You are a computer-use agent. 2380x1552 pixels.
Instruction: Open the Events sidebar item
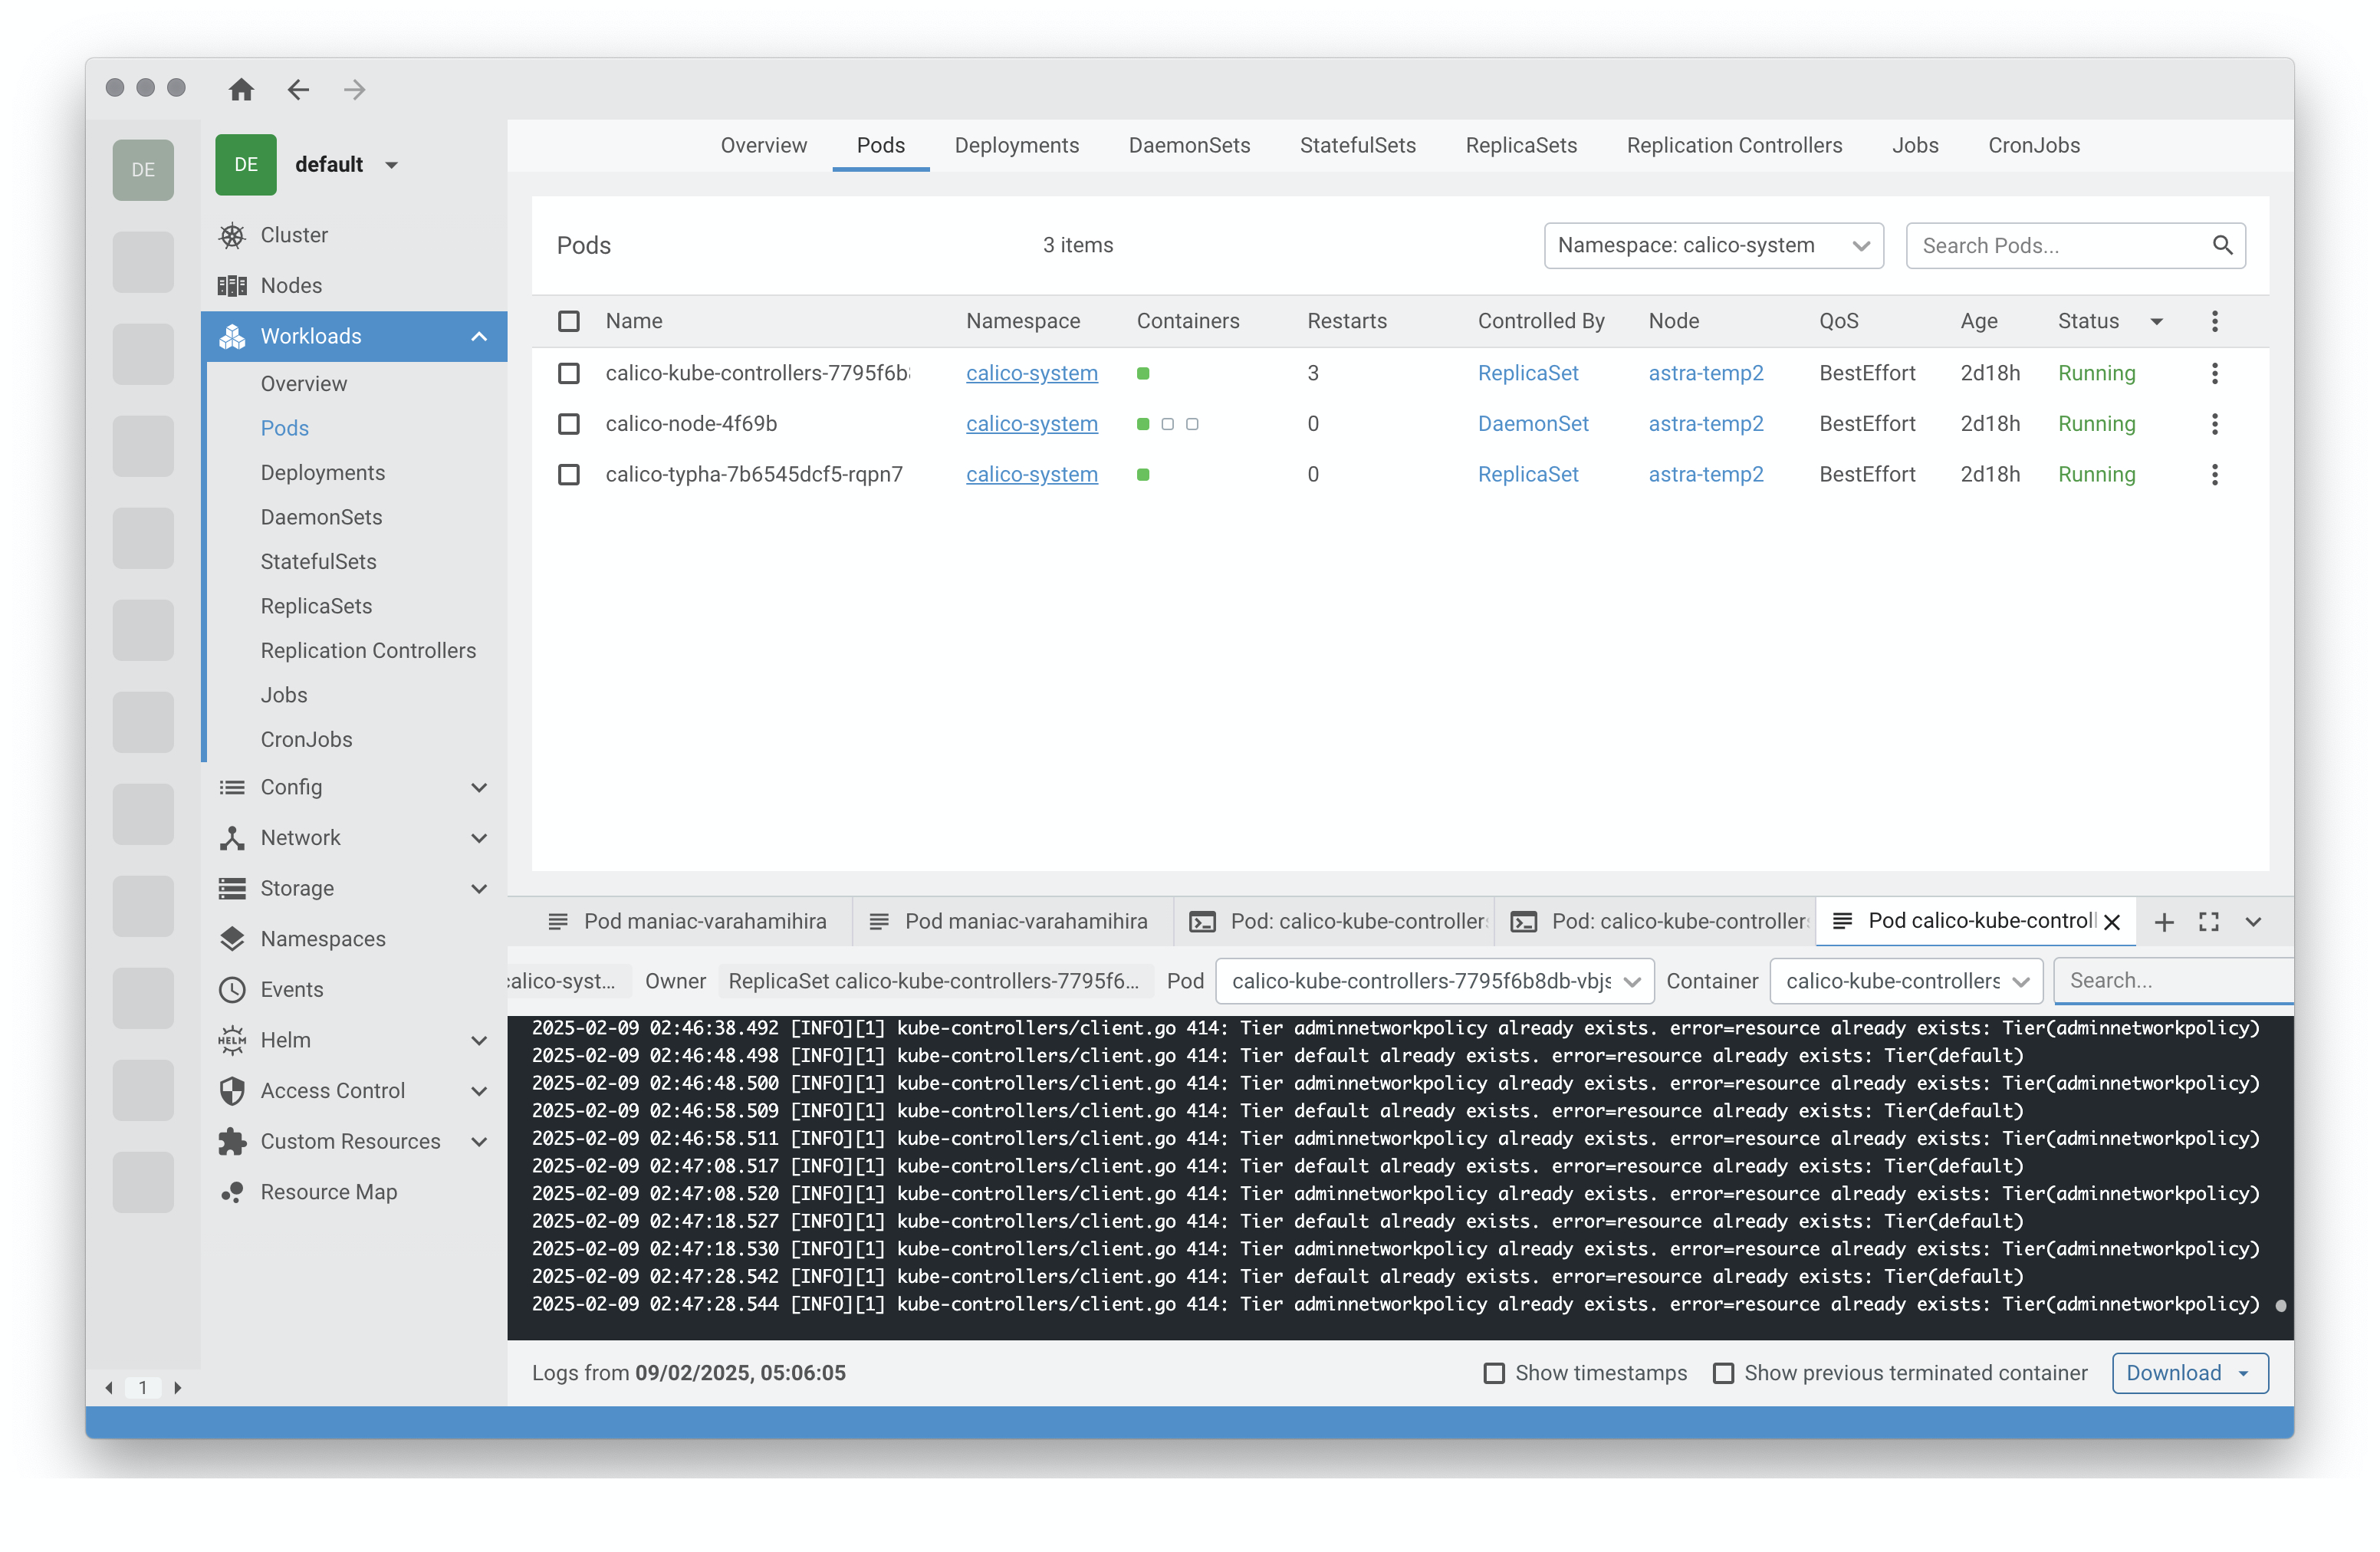click(291, 989)
